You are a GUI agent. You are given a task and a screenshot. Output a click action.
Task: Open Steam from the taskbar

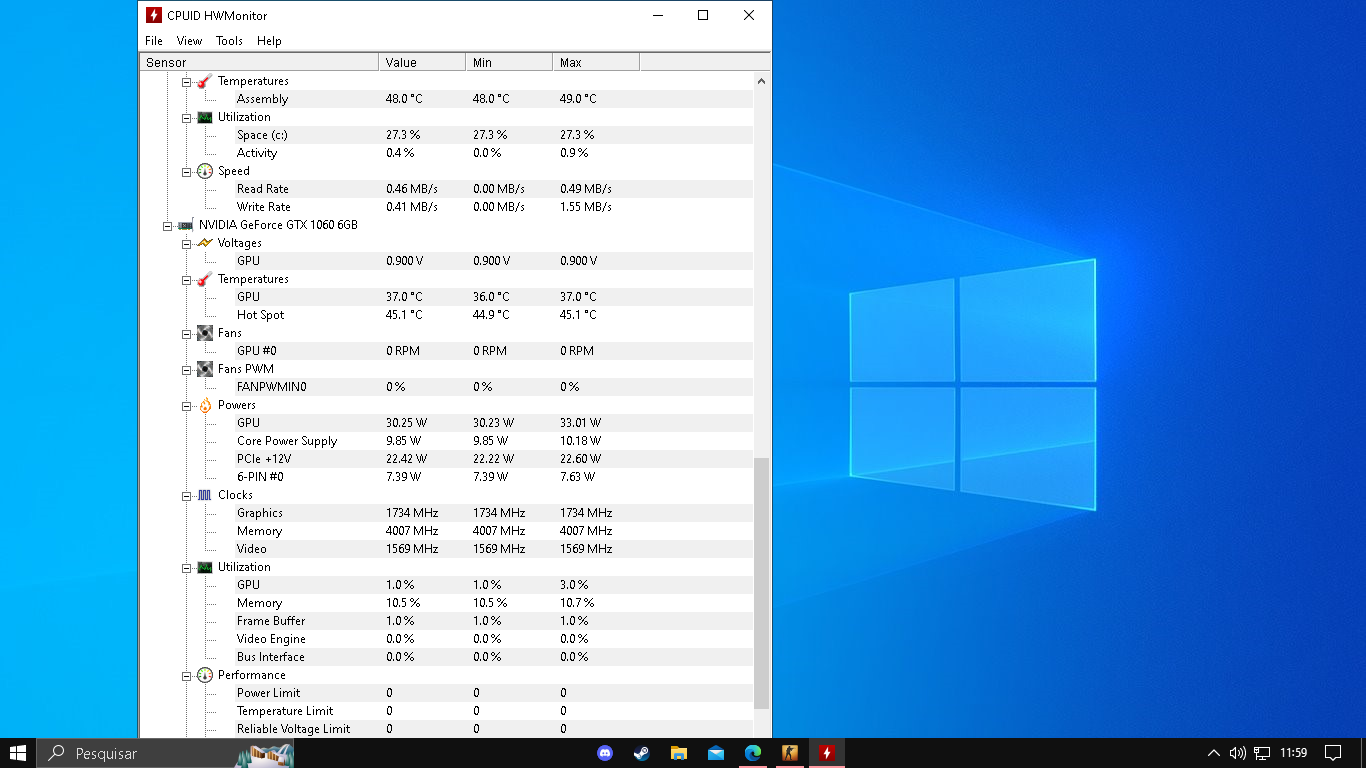[642, 753]
